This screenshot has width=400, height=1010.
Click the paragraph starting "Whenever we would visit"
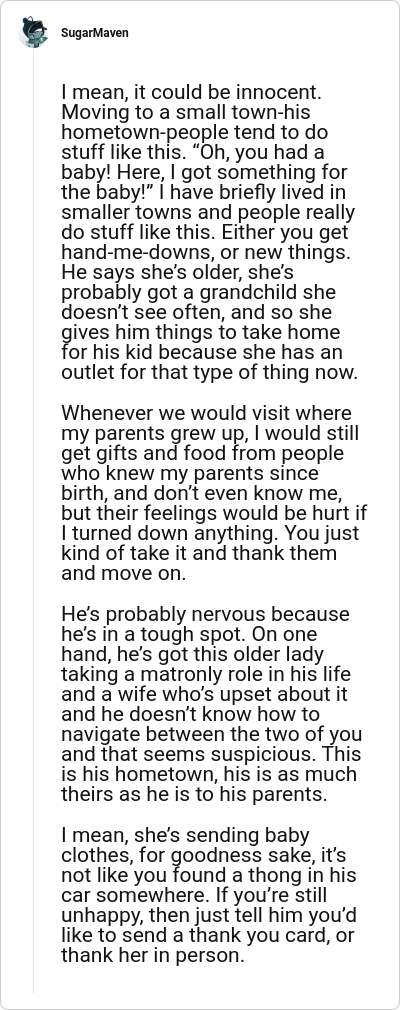(x=214, y=493)
